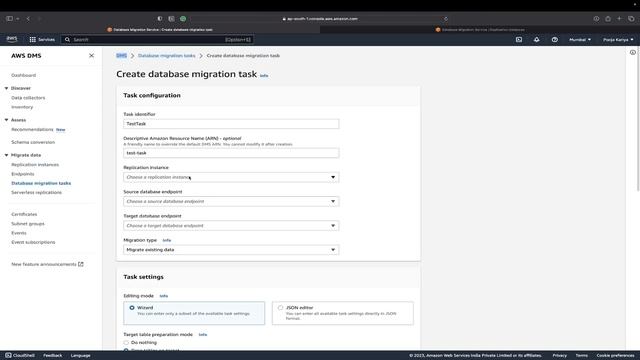Open Info link beside Editing mode
Image resolution: width=640 pixels, height=360 pixels.
(x=163, y=296)
